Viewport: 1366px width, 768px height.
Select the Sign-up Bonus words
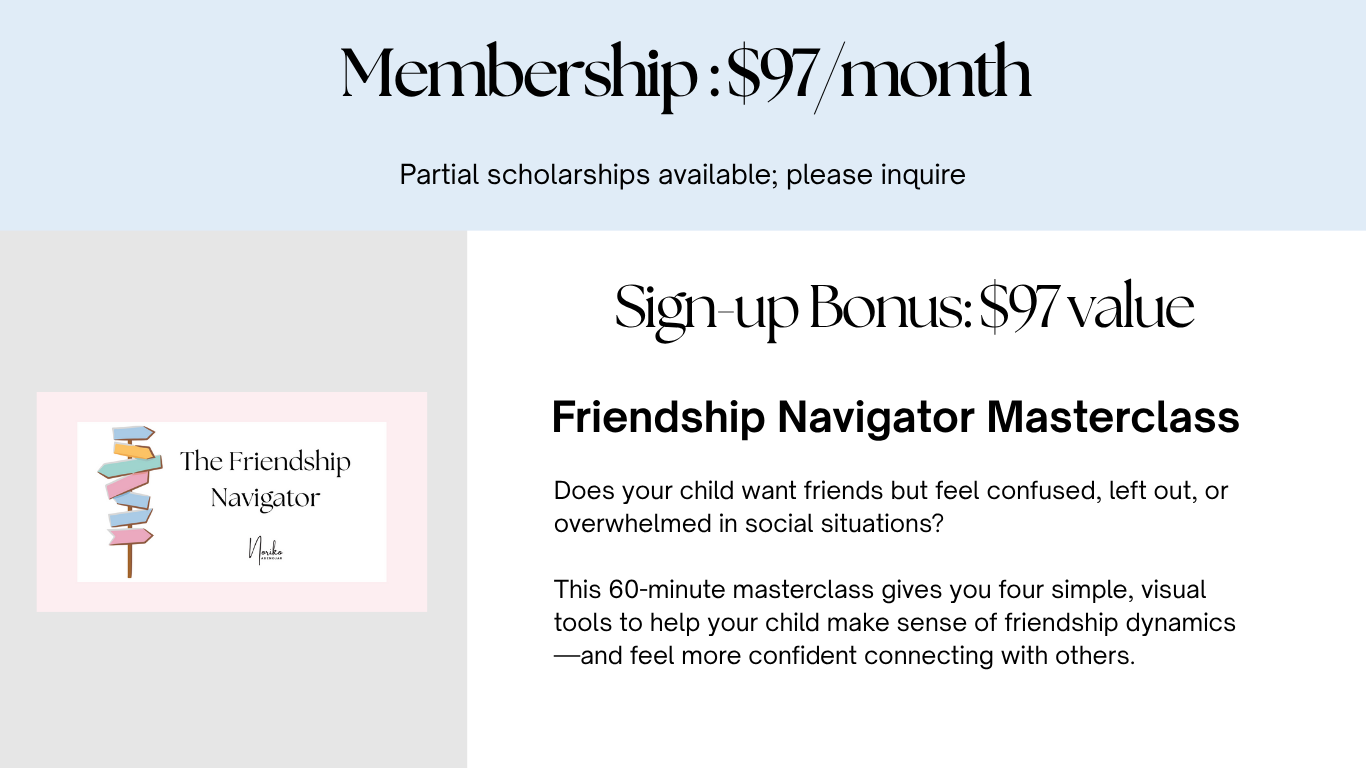791,308
